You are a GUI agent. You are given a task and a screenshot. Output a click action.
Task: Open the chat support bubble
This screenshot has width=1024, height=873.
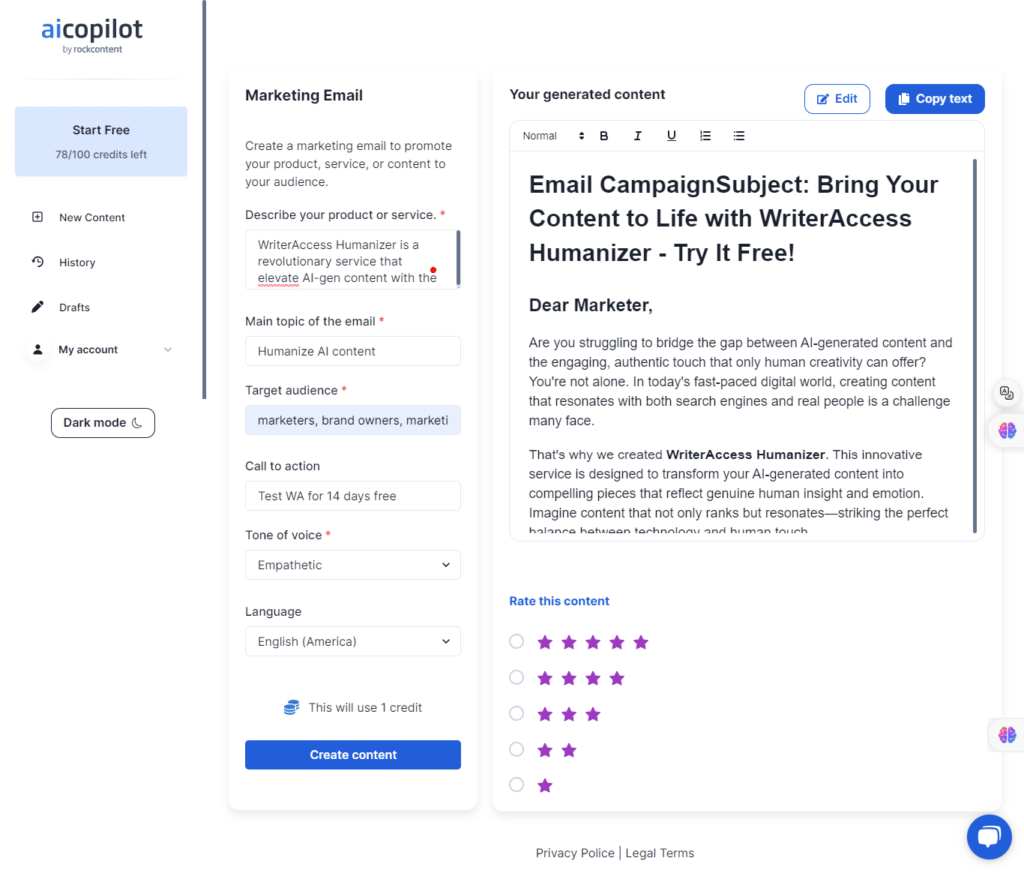coord(989,837)
